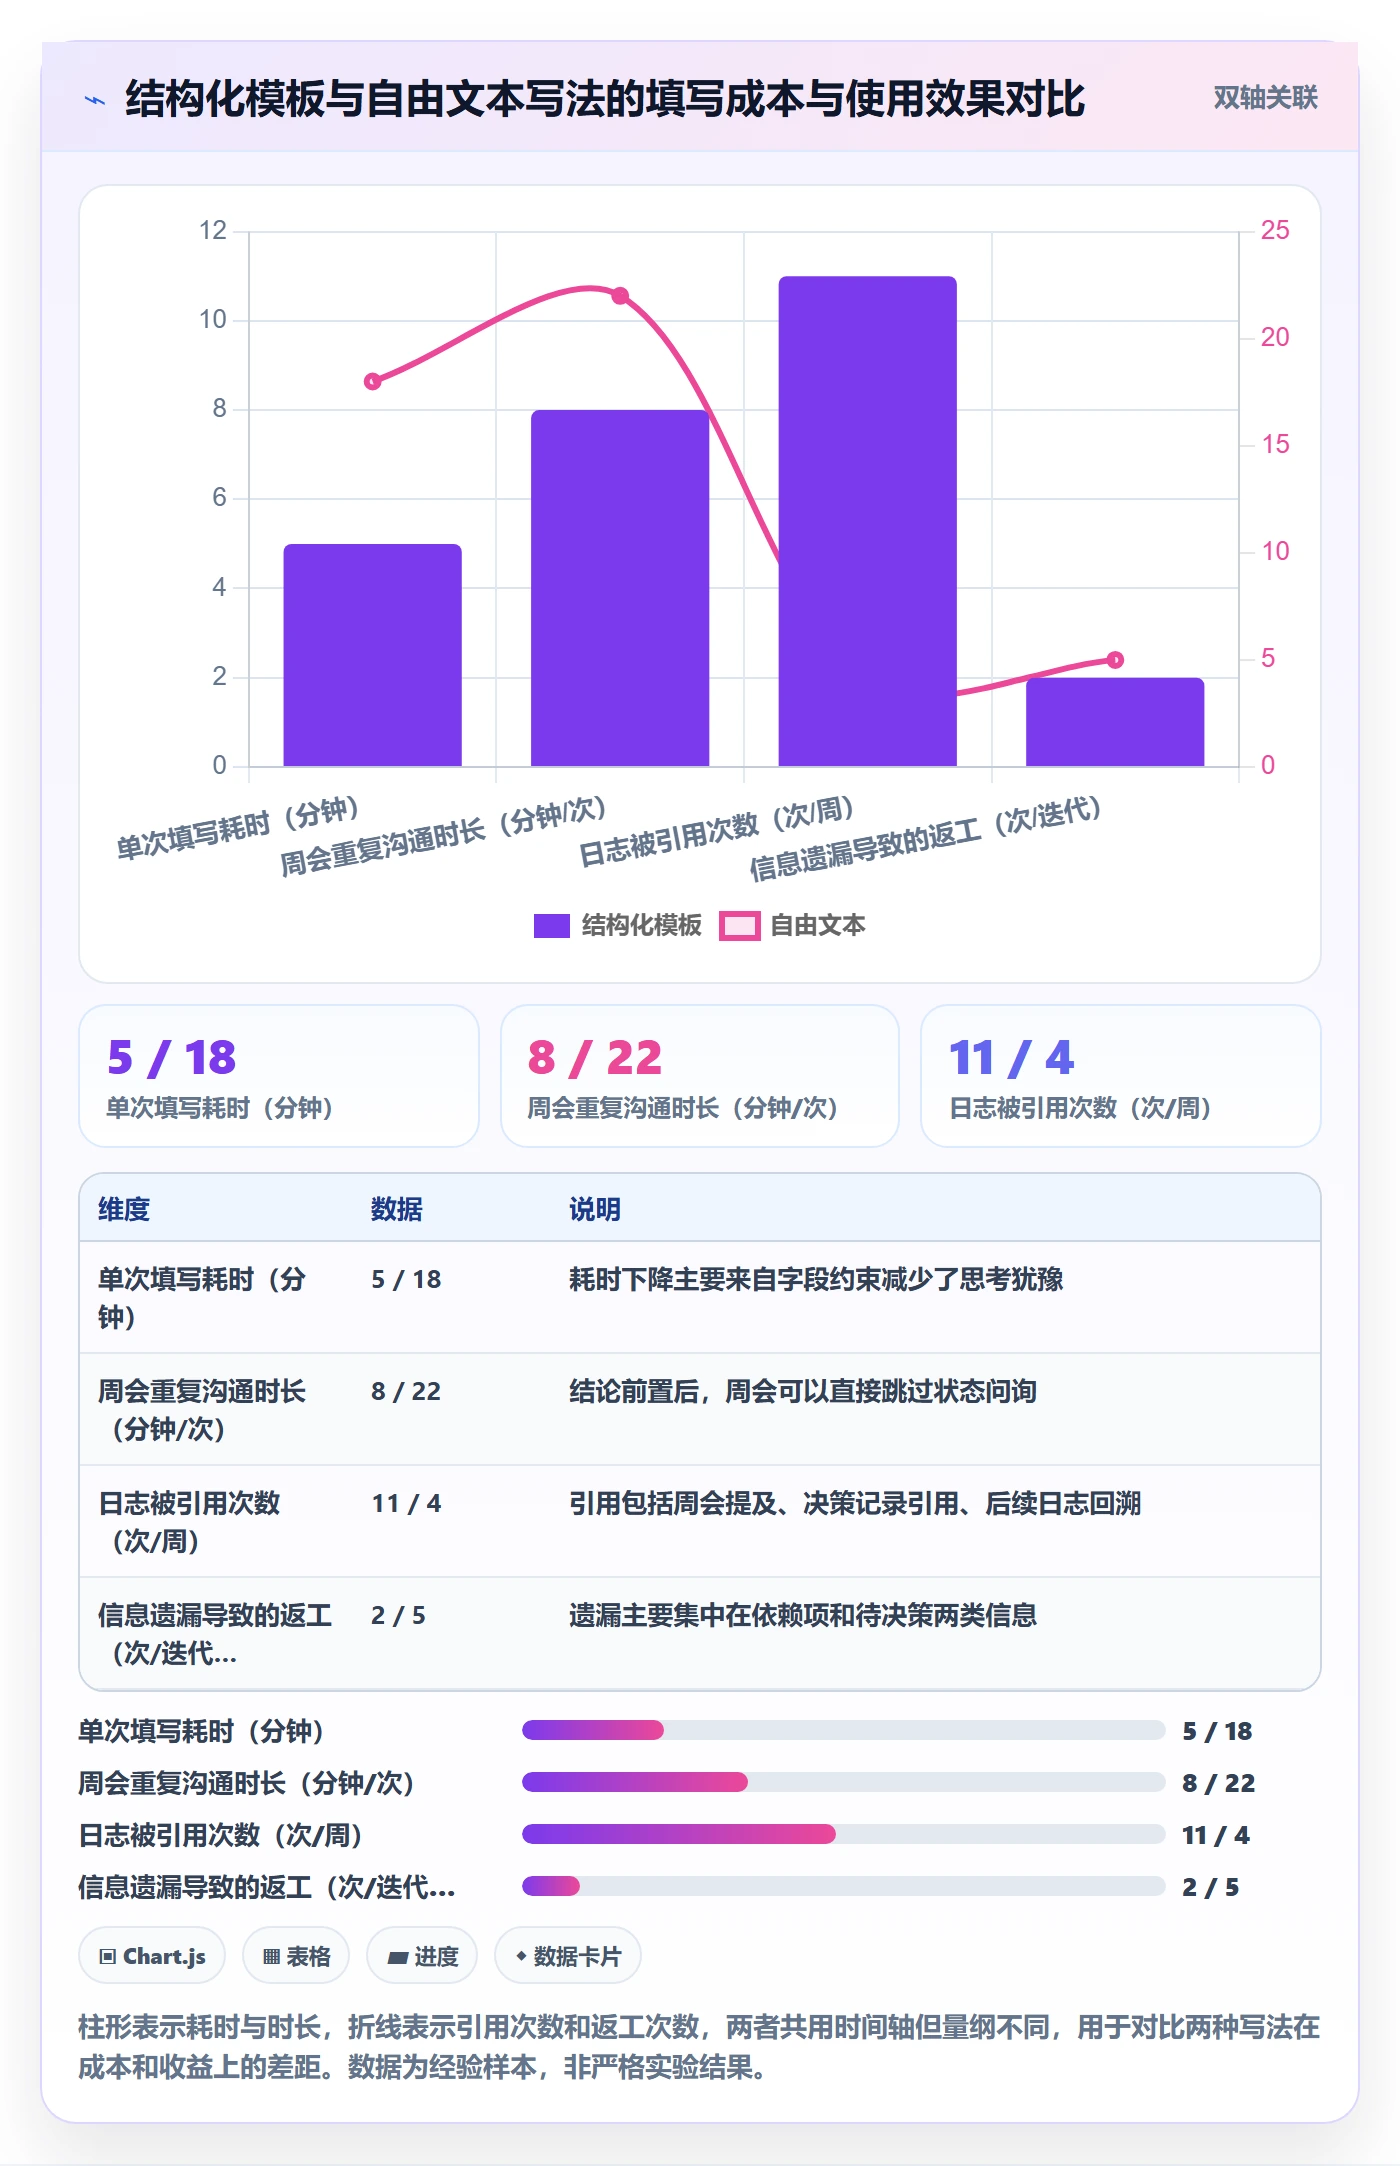The image size is (1400, 2166).
Task: Open the 11 / 4 data card
Action: 1121,1076
